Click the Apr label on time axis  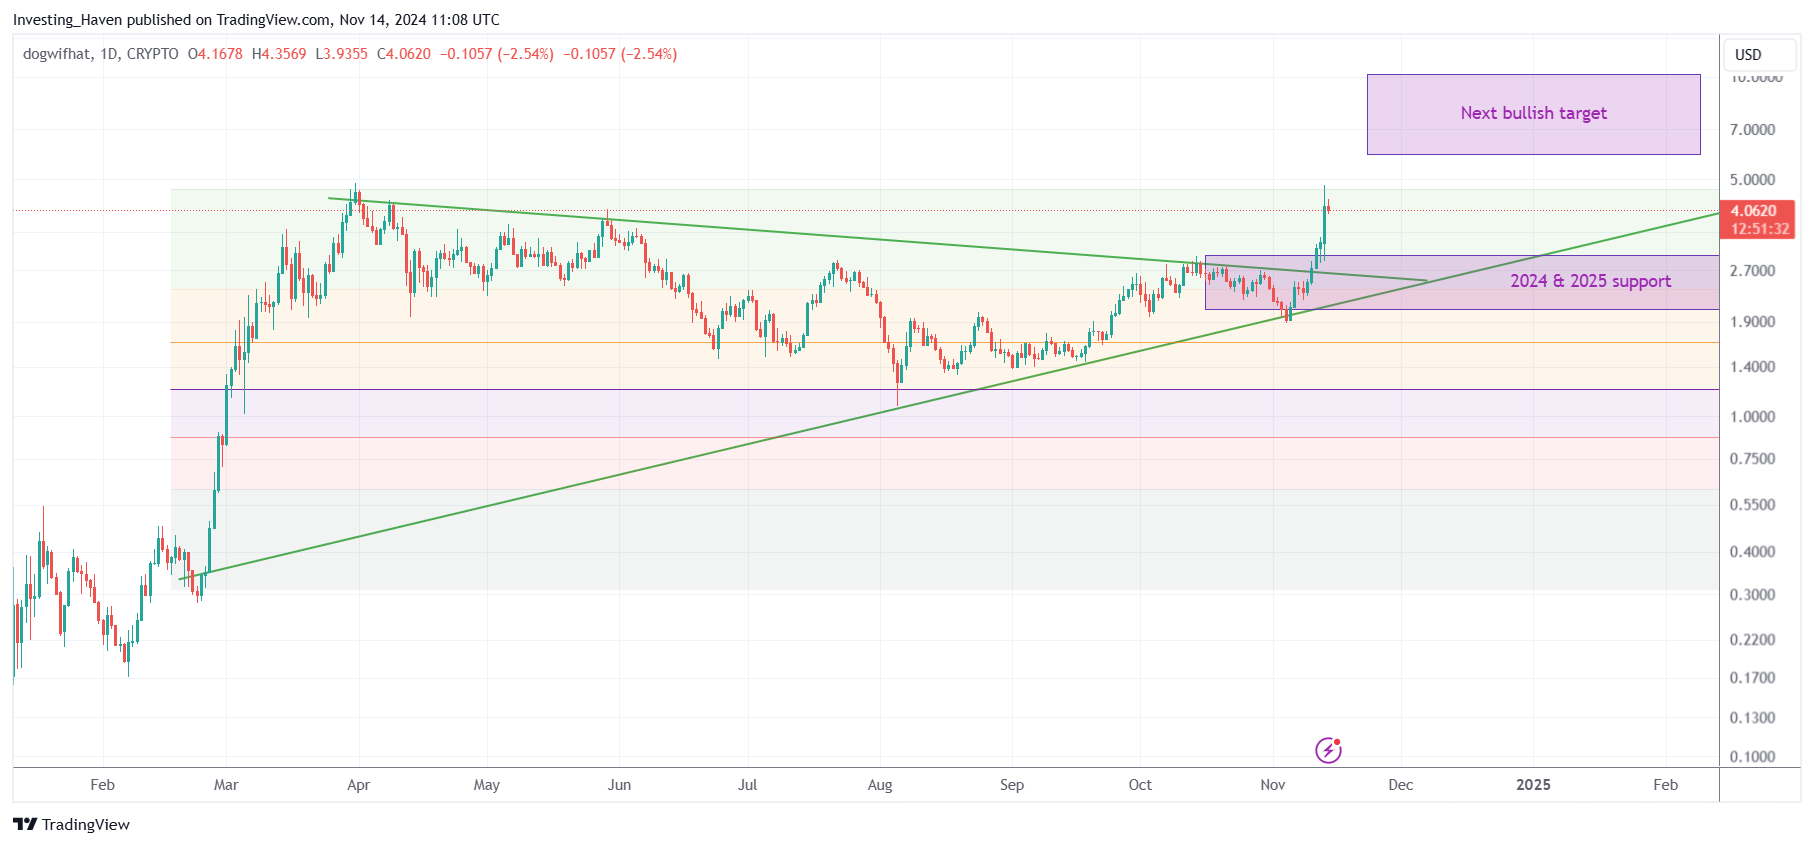(358, 785)
